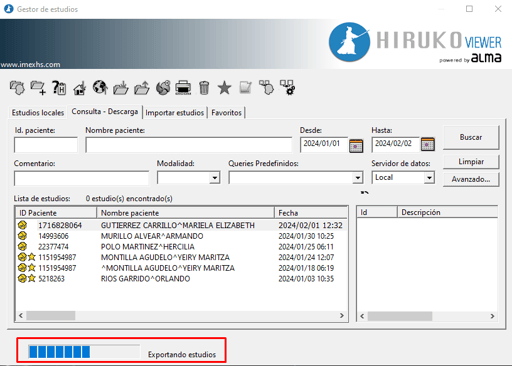
Task: Click the www.imexhs.com link in banner
Action: [30, 64]
